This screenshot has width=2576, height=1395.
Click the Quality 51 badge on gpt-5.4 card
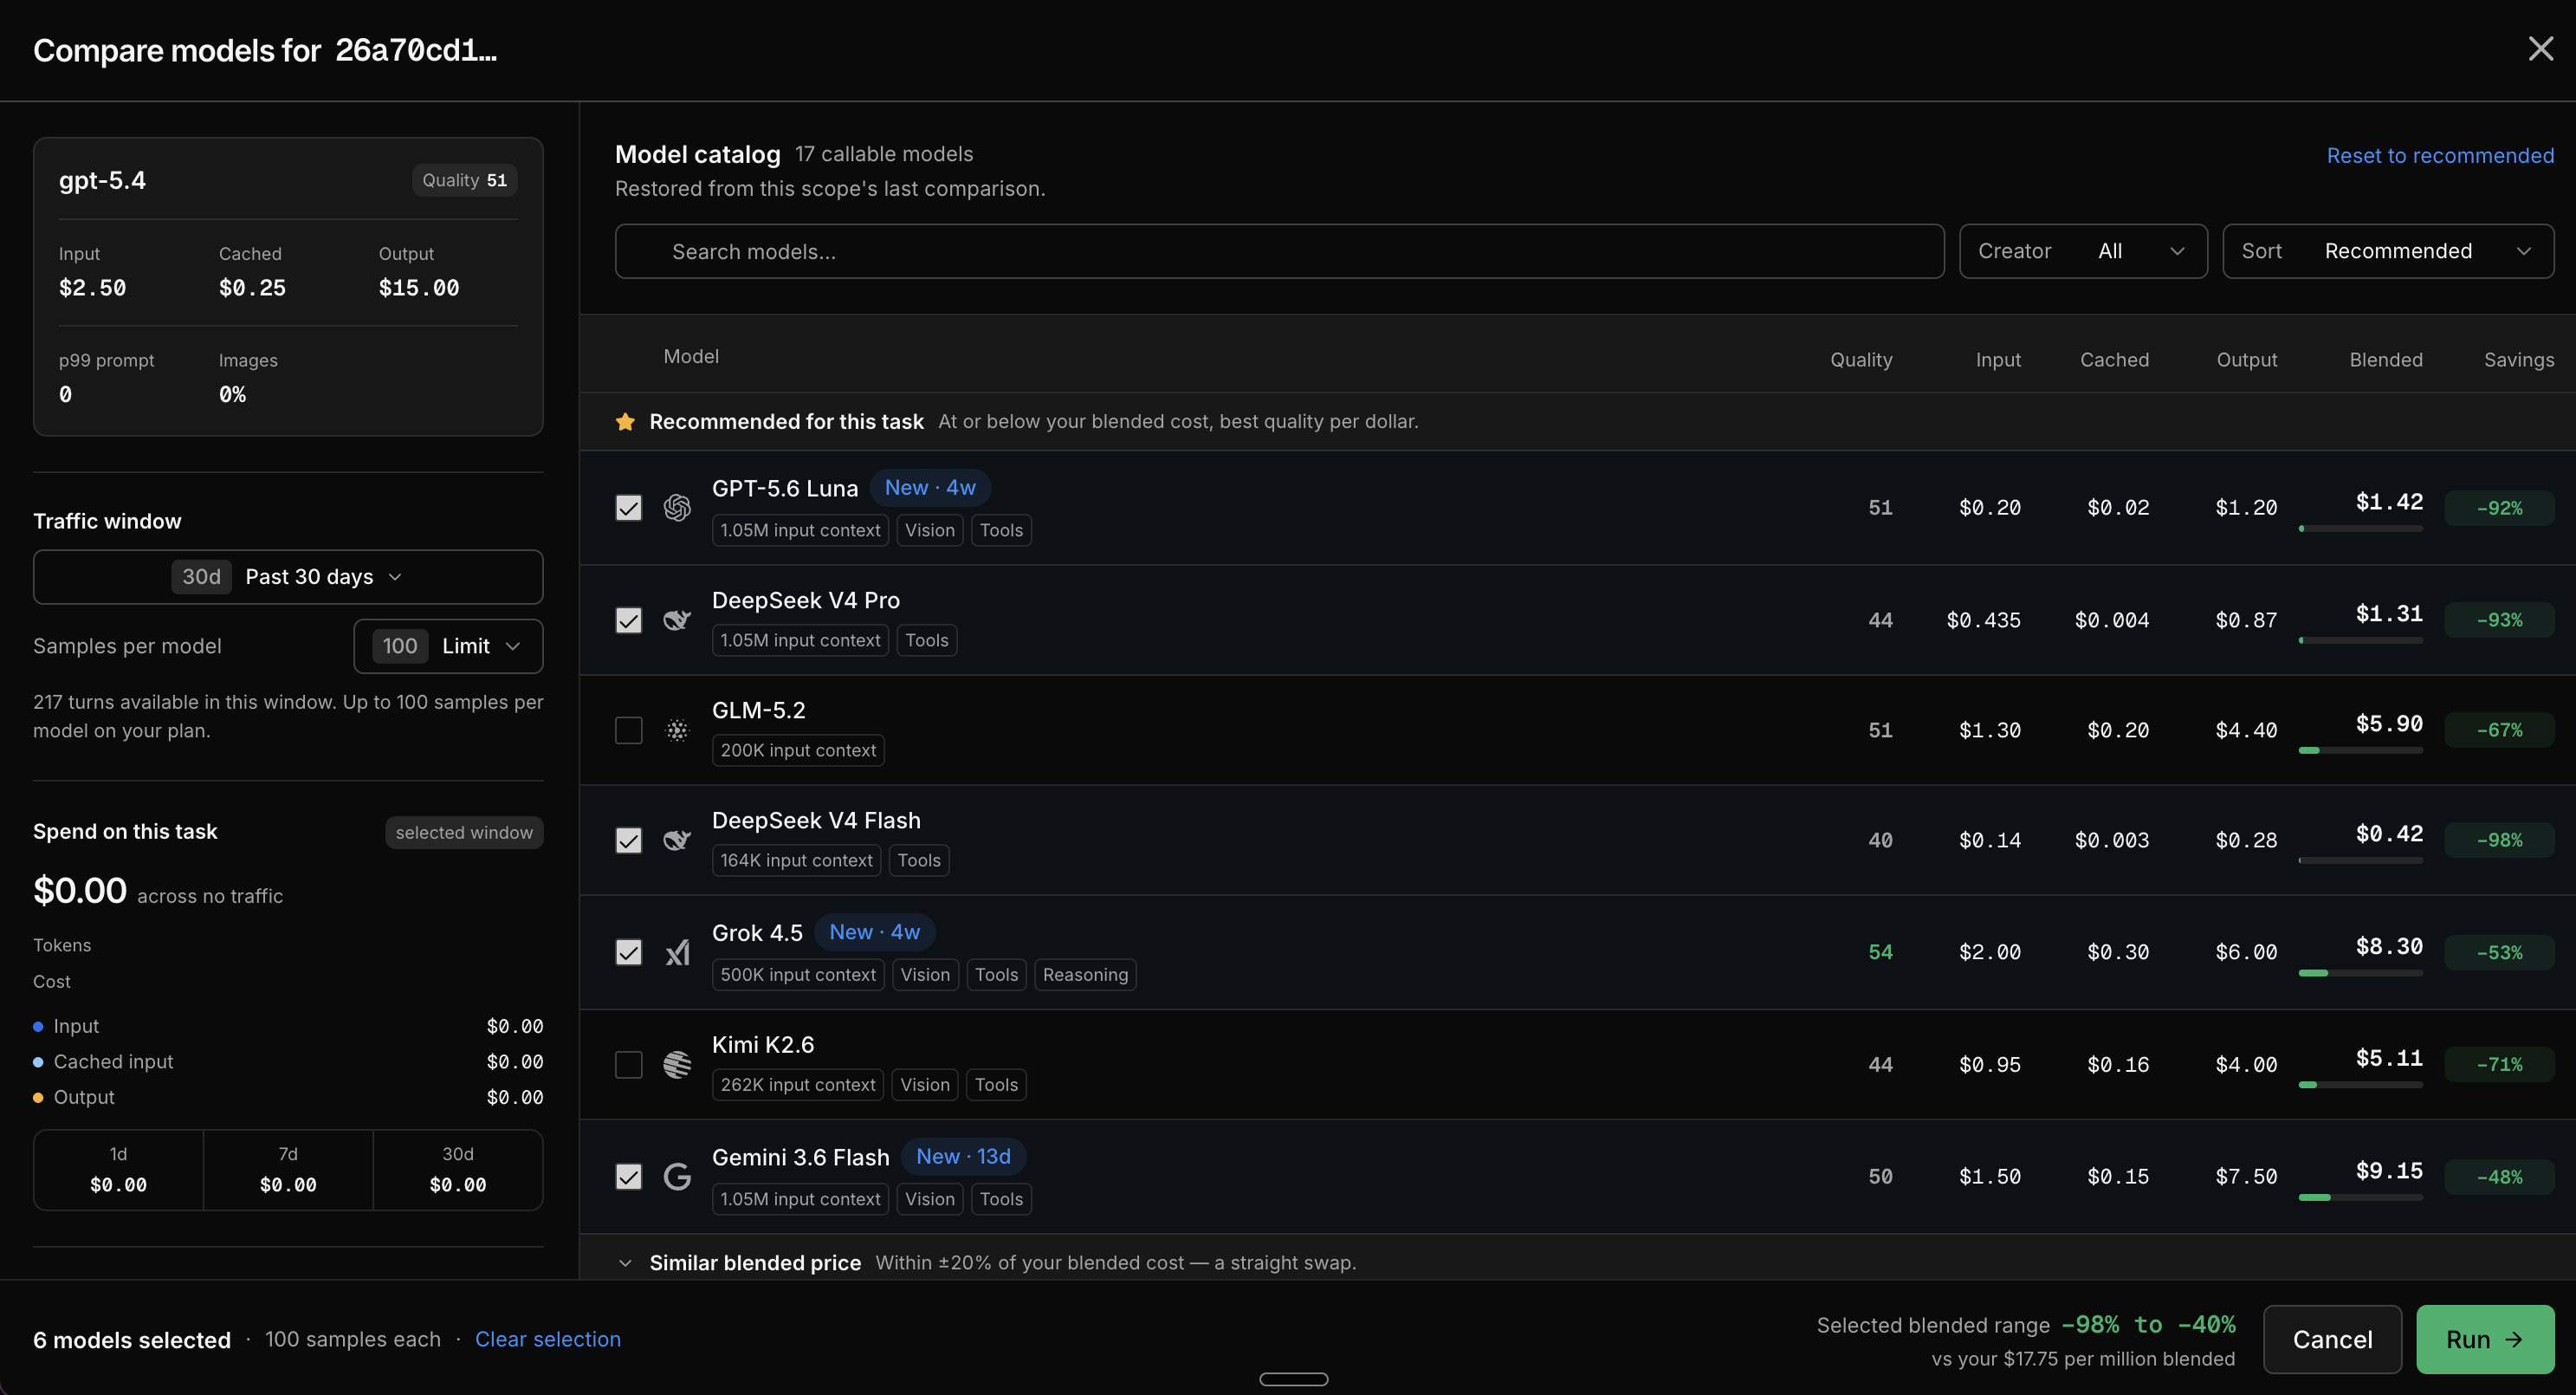click(x=464, y=180)
